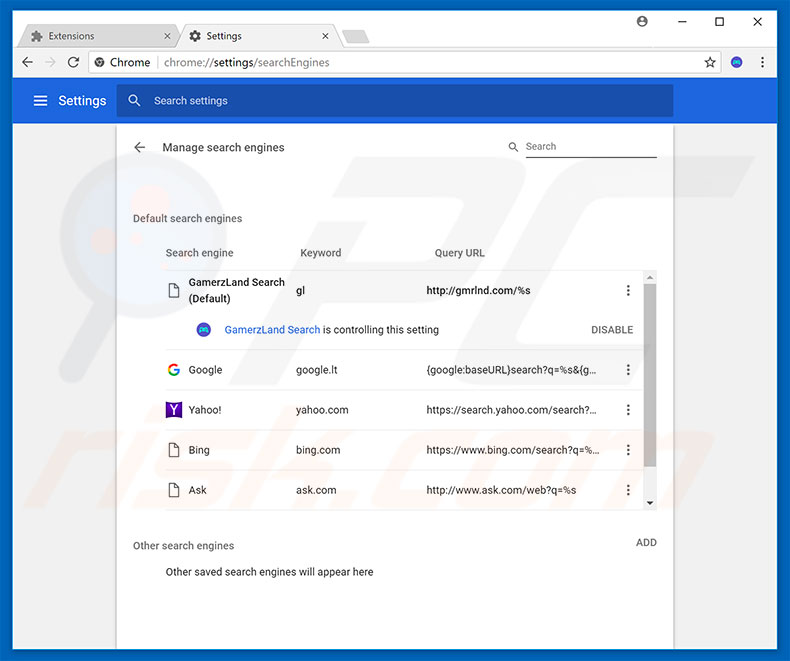790x661 pixels.
Task: Close the Settings tab
Action: pyautogui.click(x=325, y=36)
